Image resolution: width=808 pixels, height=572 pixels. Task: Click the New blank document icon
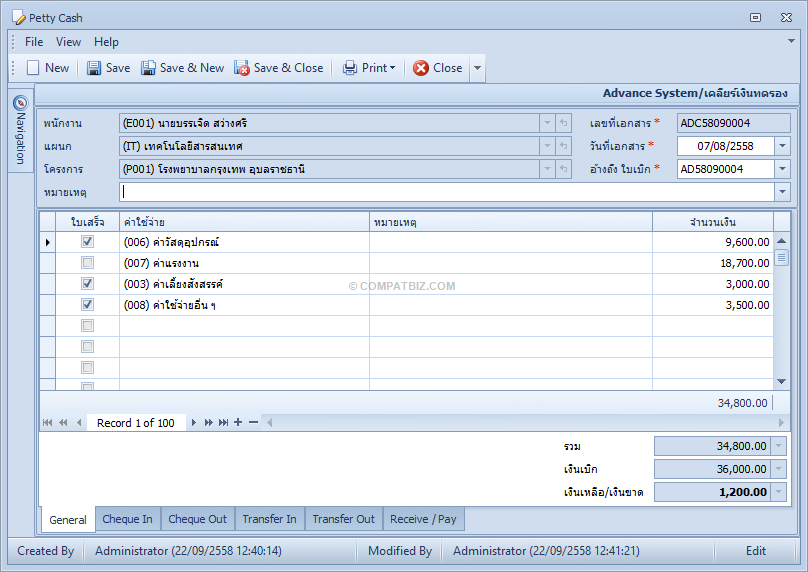pos(33,68)
